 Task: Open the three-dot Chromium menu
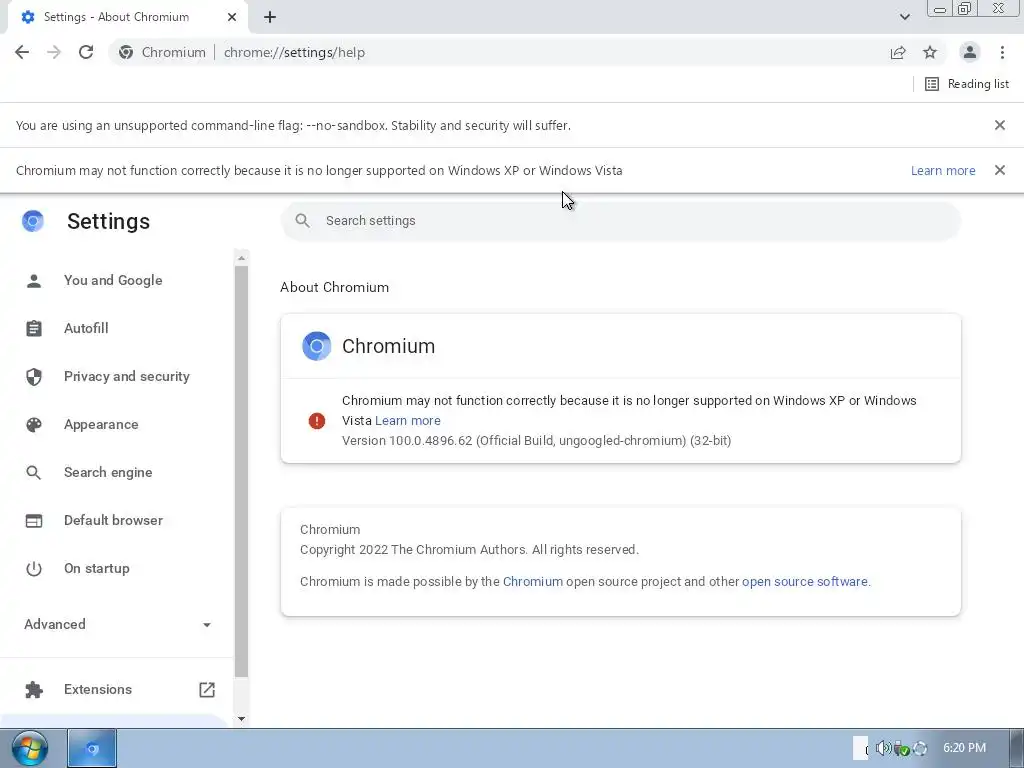(x=1002, y=52)
